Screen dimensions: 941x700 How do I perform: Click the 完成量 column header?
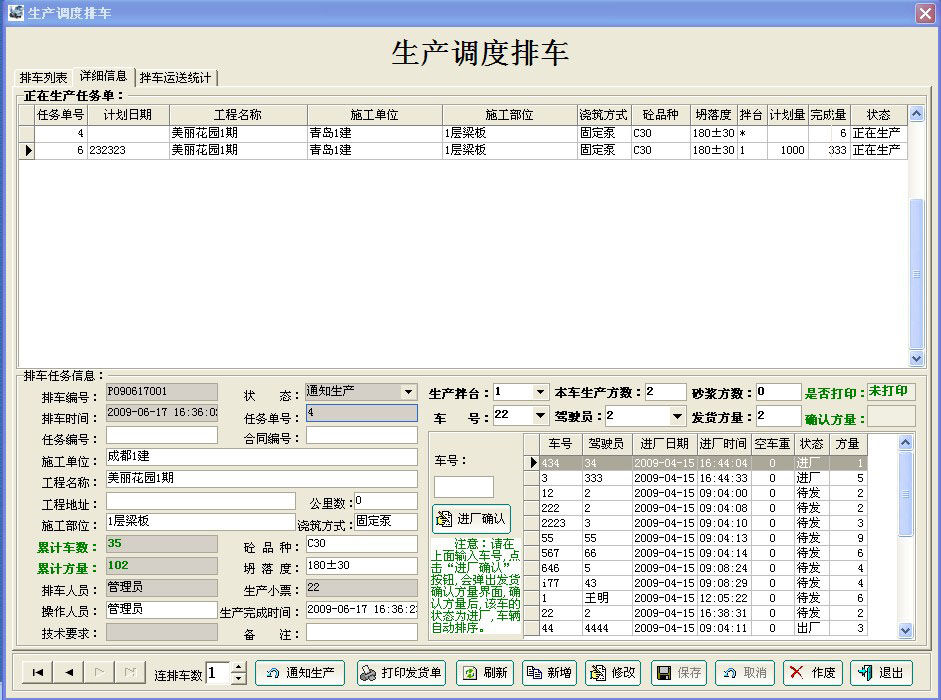coord(828,115)
